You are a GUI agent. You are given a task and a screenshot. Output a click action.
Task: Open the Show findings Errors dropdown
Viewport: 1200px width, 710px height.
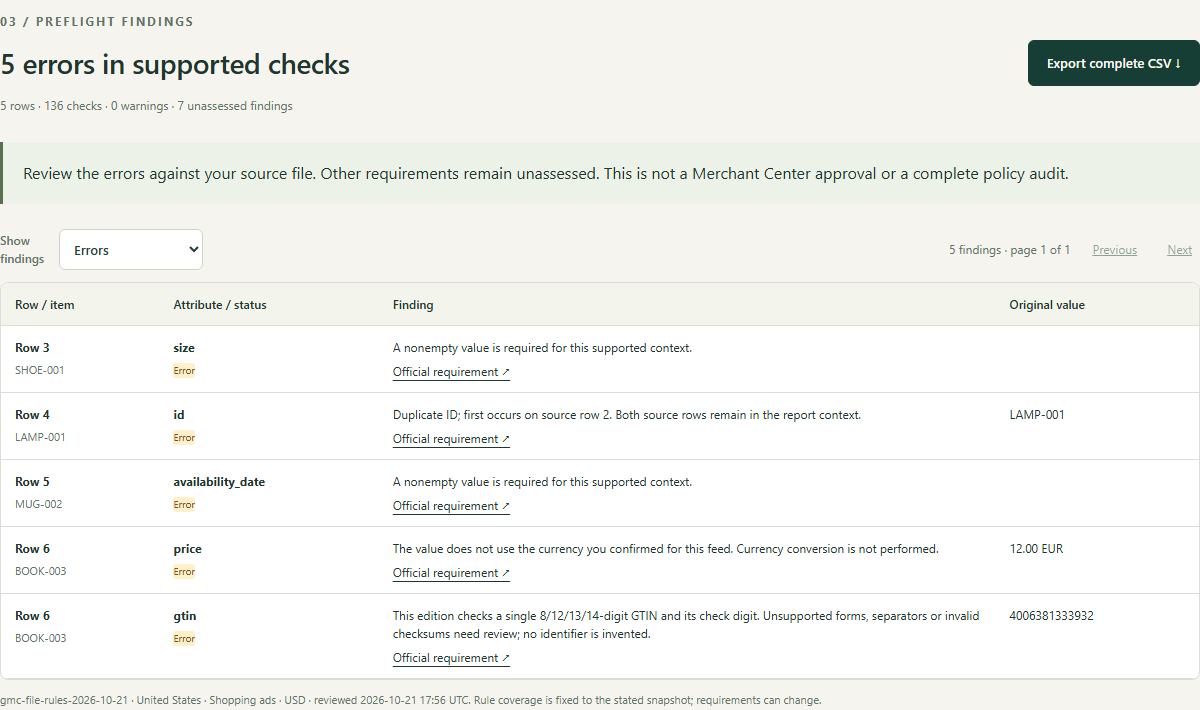[x=131, y=250]
